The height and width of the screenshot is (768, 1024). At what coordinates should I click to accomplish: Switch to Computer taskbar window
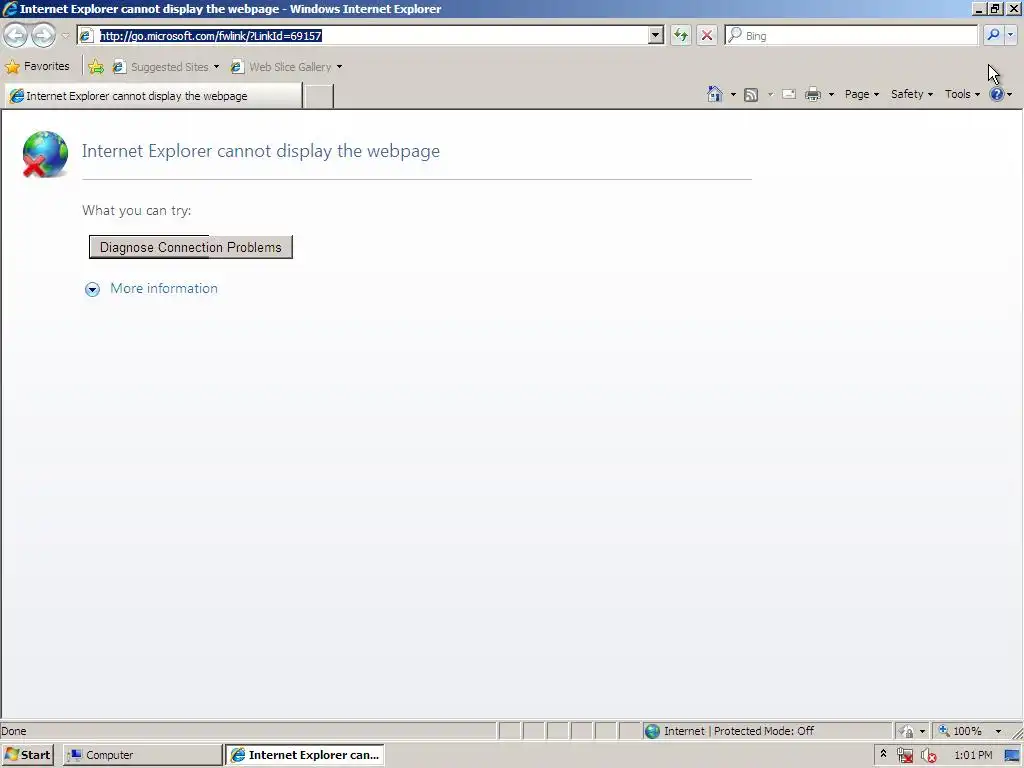(x=142, y=755)
